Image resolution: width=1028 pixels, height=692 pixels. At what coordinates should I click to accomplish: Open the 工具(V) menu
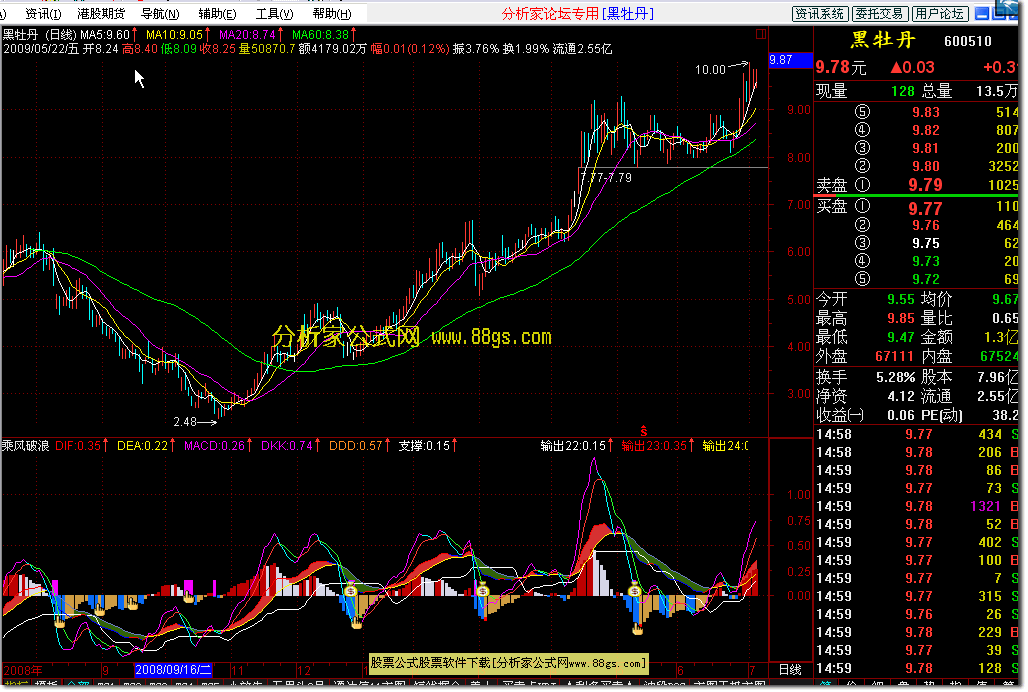pyautogui.click(x=274, y=14)
